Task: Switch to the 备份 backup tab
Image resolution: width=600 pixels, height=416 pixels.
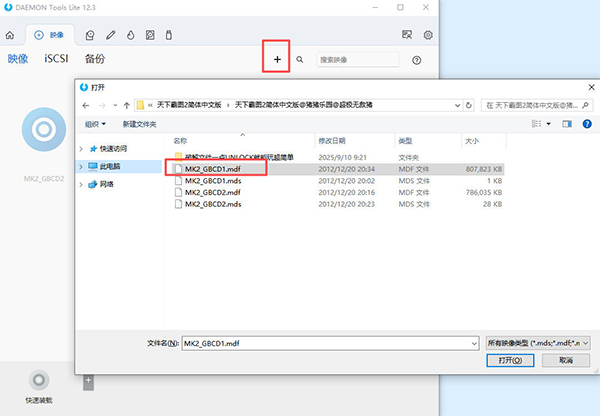Action: (x=95, y=59)
